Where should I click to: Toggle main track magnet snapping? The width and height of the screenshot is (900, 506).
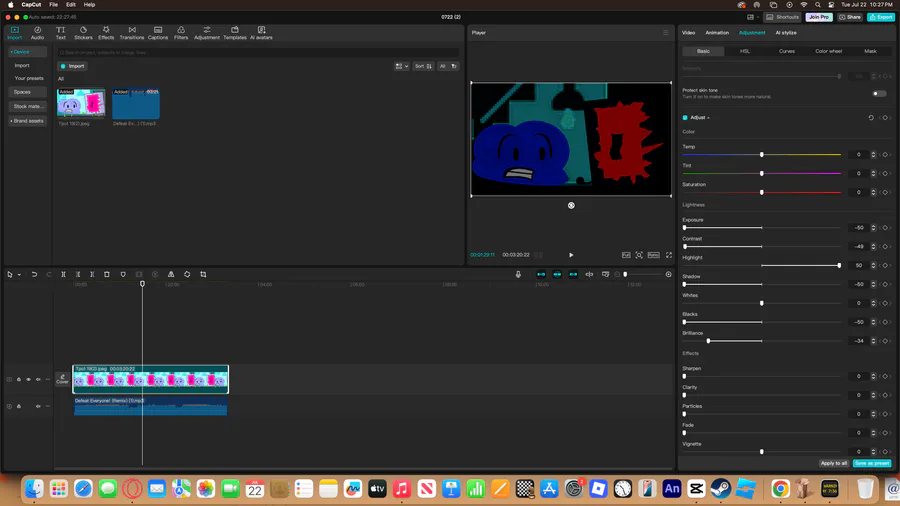tap(541, 274)
